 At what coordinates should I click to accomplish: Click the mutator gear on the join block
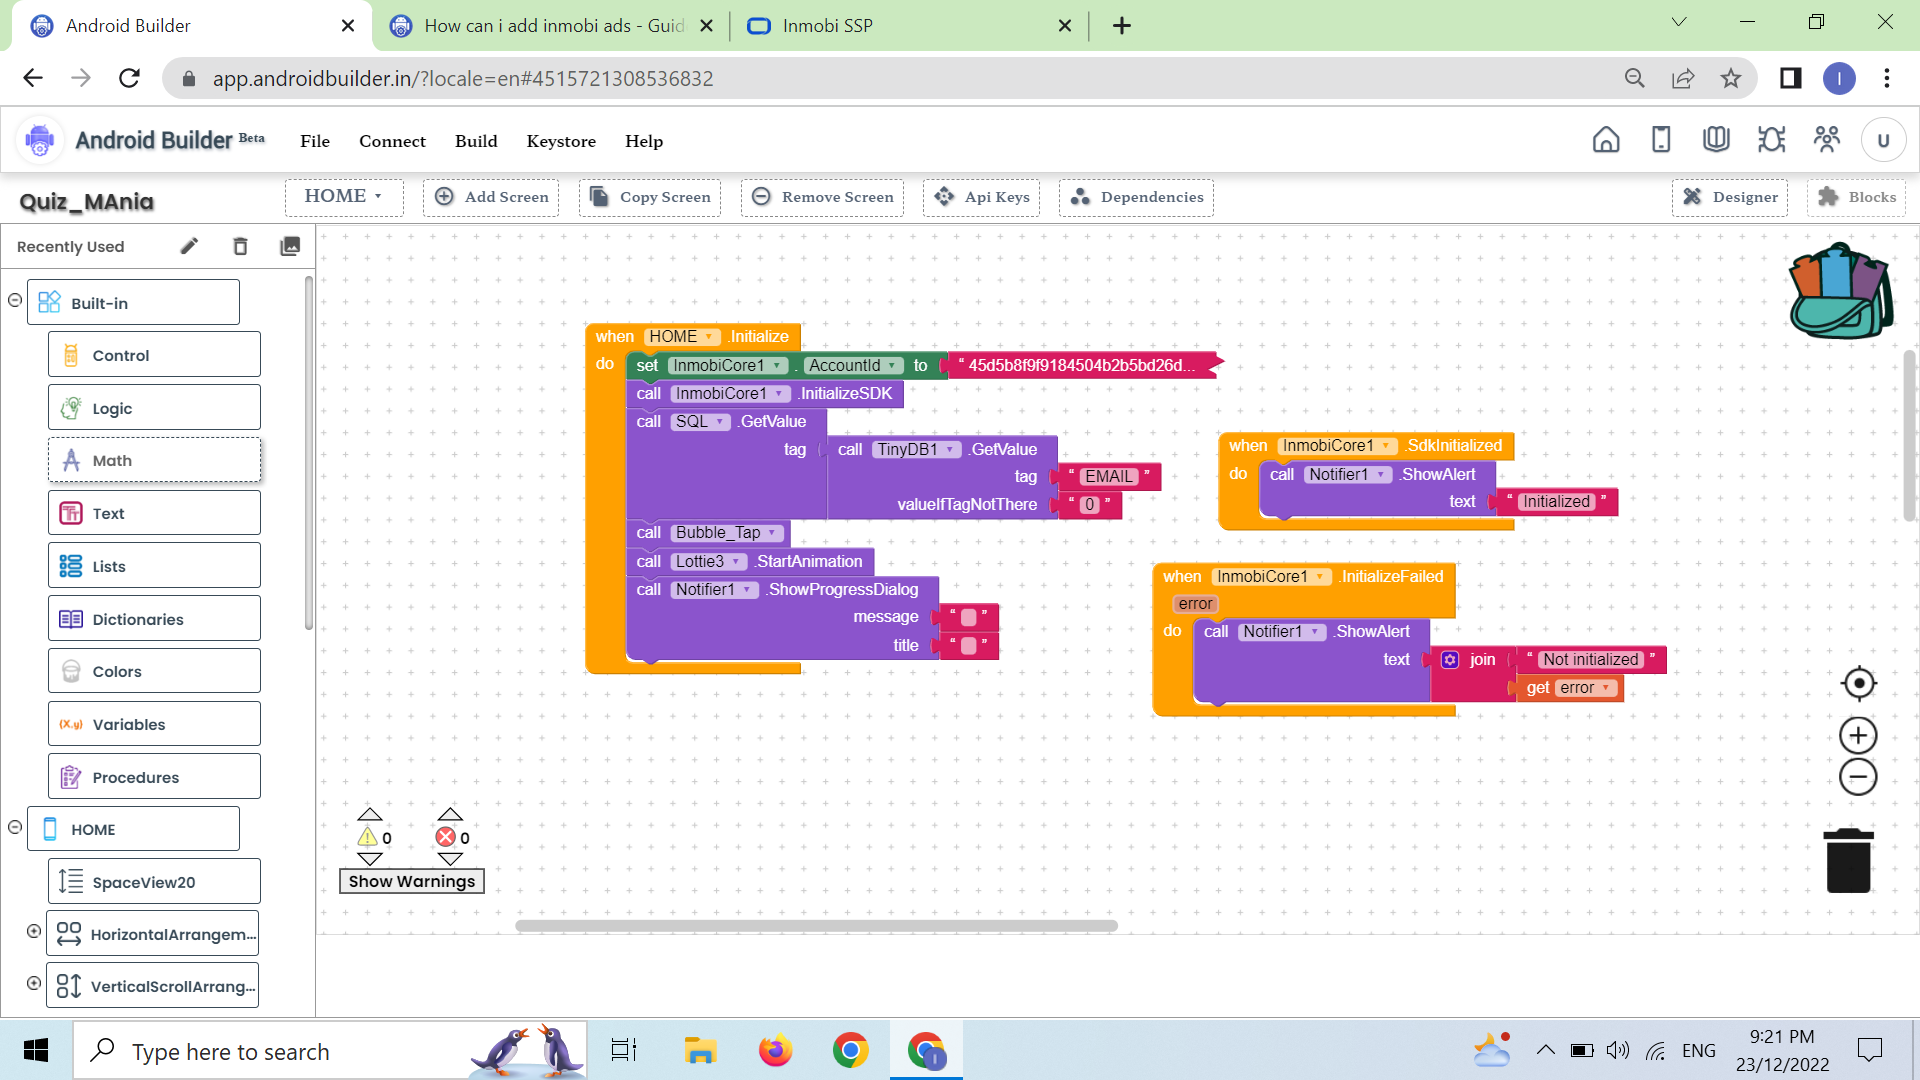(1450, 660)
